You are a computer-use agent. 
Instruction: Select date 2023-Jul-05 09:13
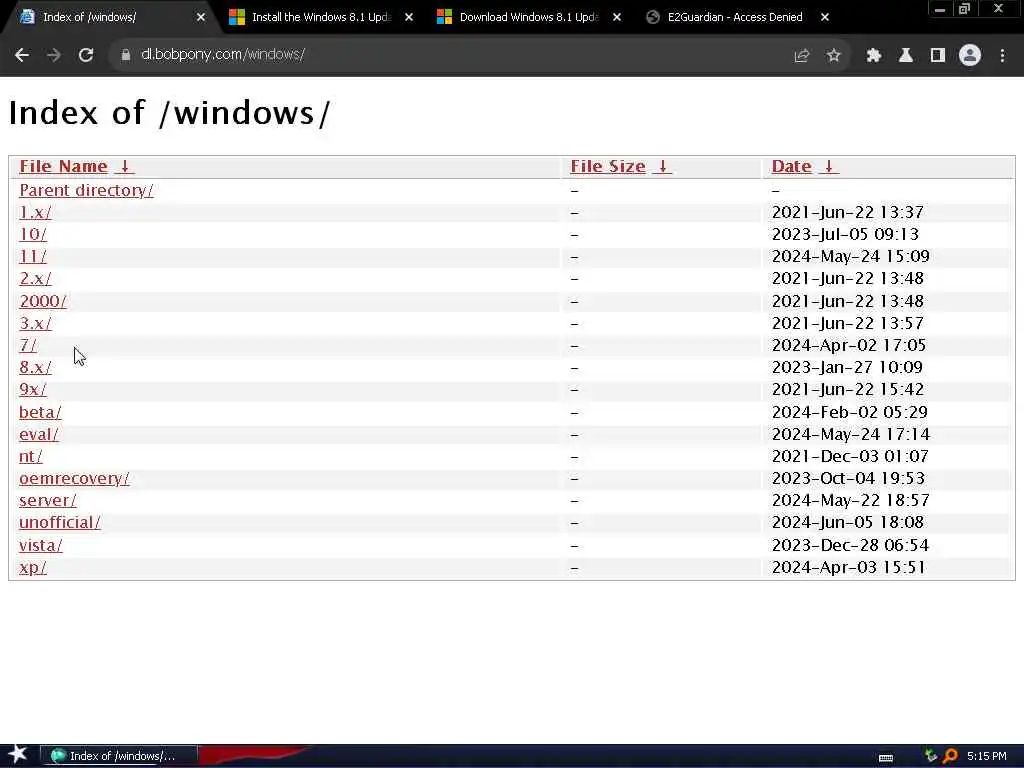point(845,234)
